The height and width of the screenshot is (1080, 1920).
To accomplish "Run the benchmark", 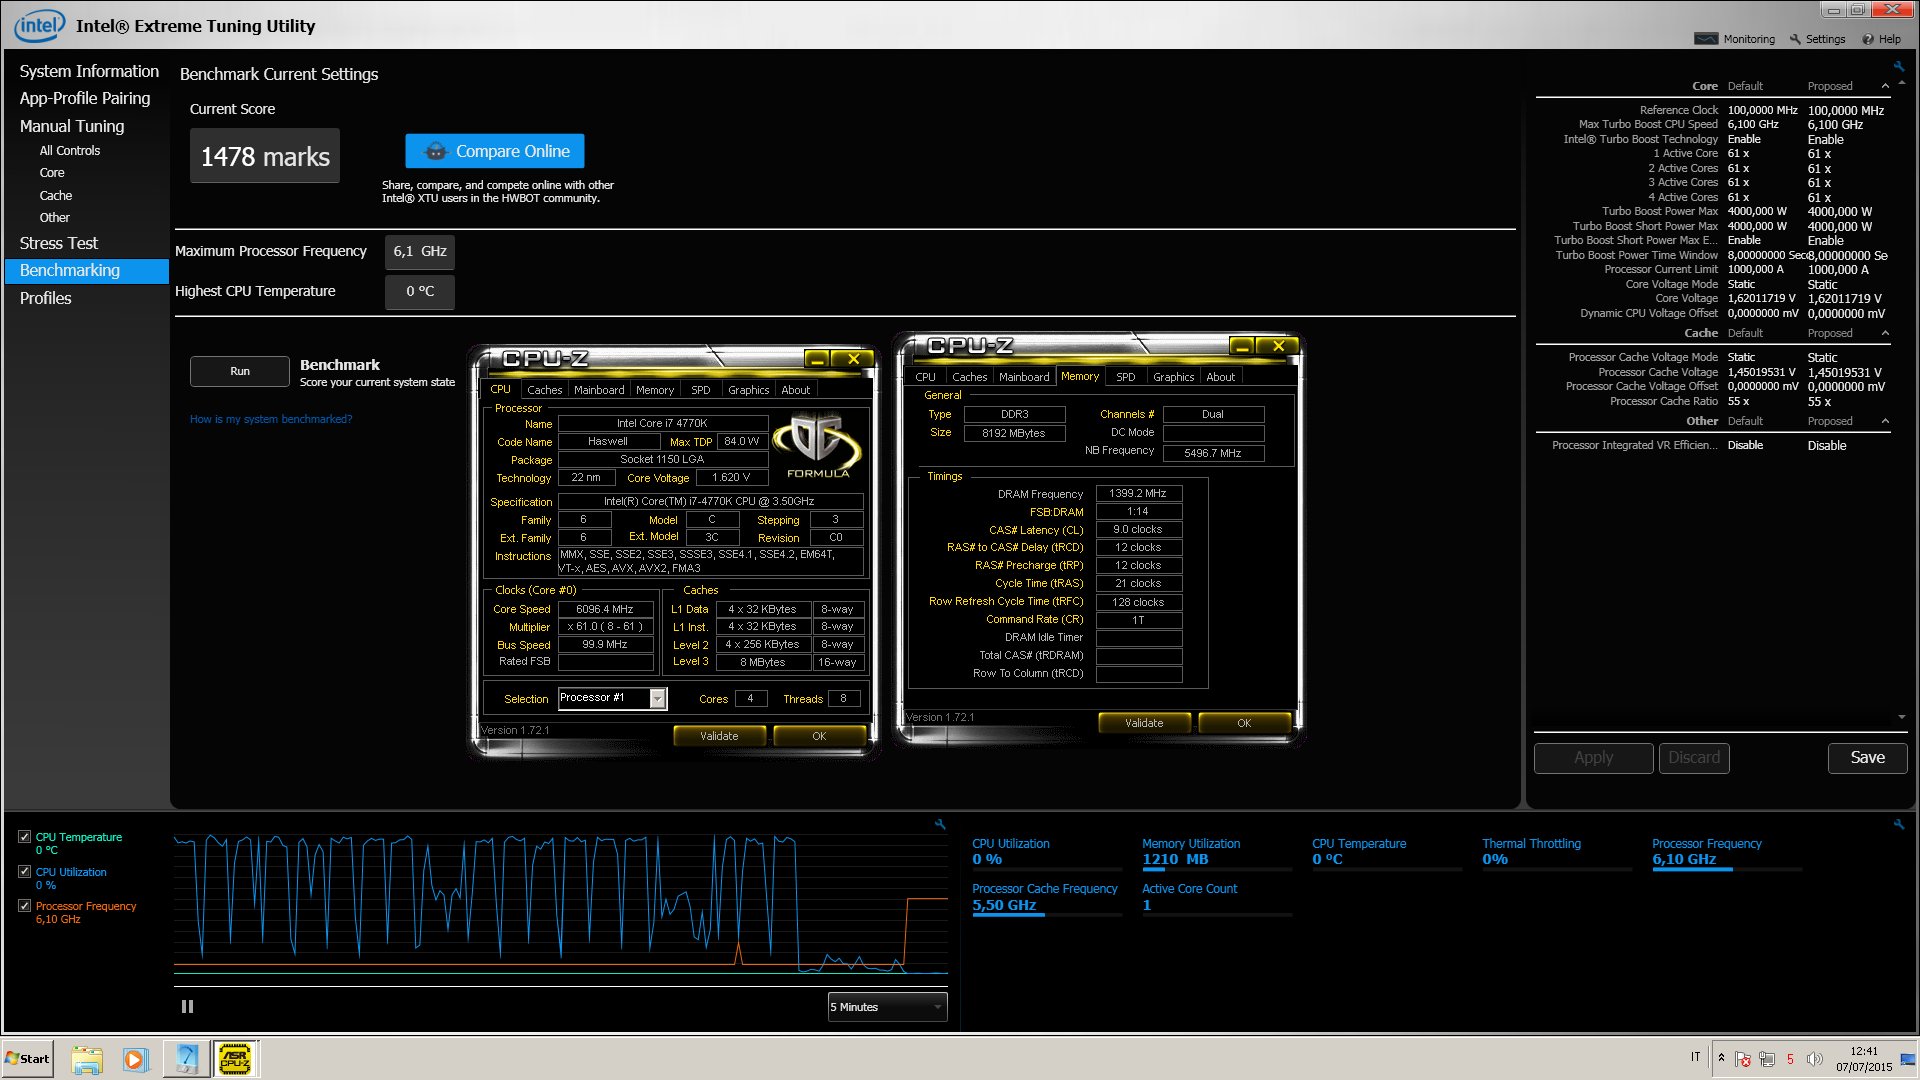I will click(x=240, y=371).
